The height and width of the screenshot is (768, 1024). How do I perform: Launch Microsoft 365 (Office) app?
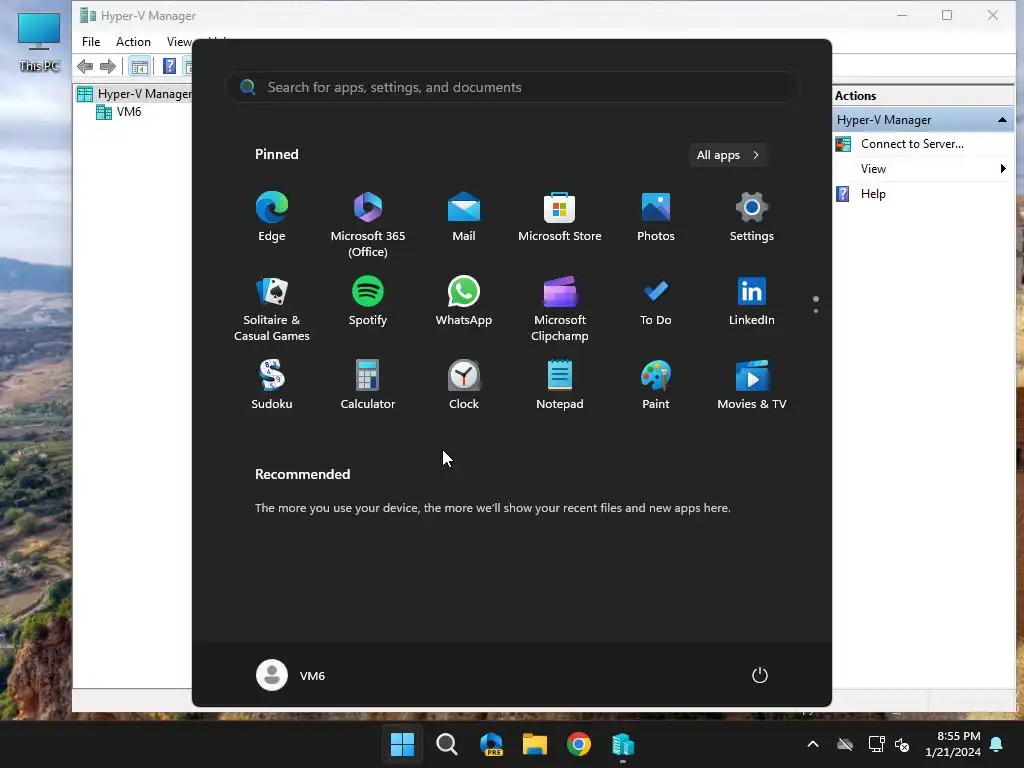368,225
